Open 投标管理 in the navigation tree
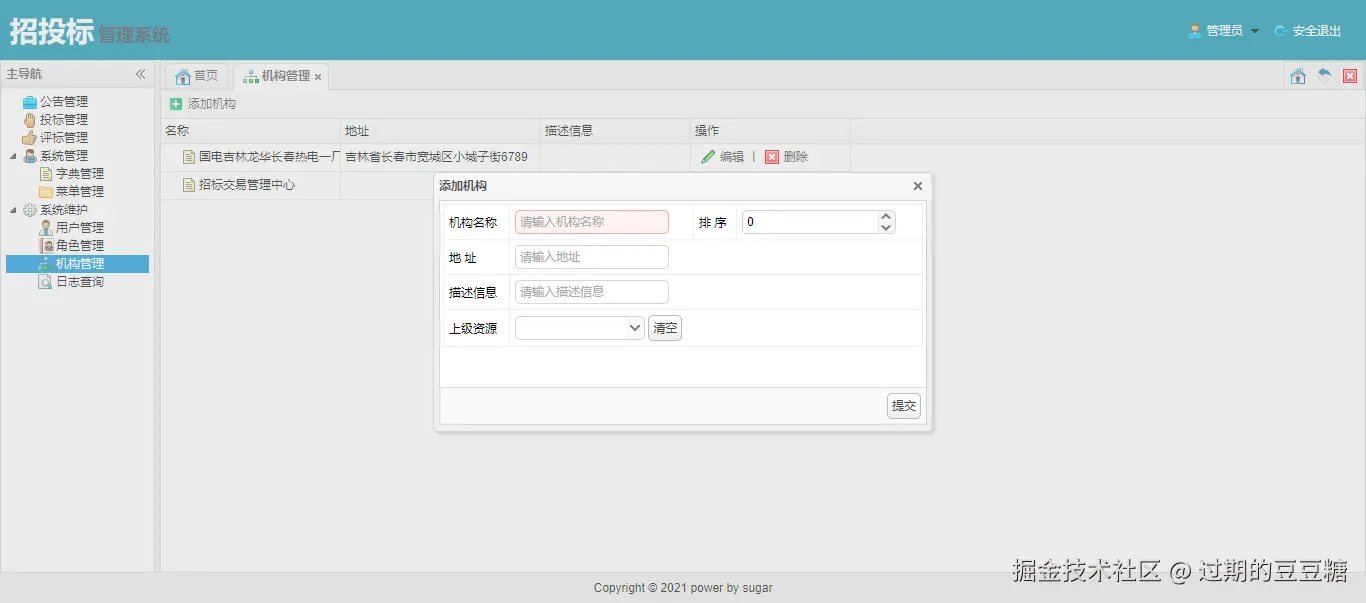The height and width of the screenshot is (603, 1366). coord(64,120)
